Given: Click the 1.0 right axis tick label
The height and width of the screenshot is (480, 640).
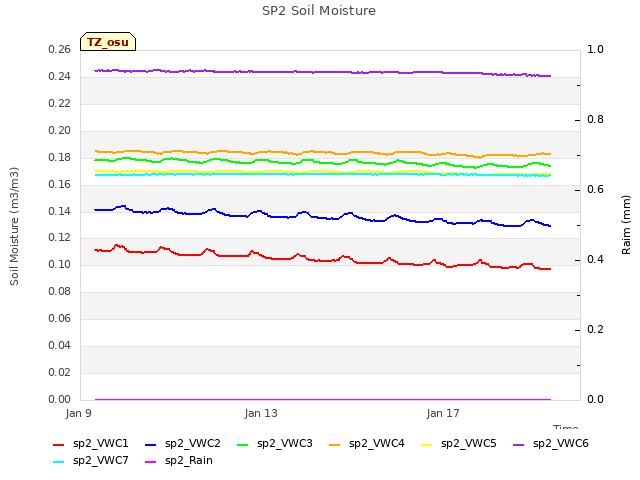Looking at the screenshot, I should pos(595,49).
